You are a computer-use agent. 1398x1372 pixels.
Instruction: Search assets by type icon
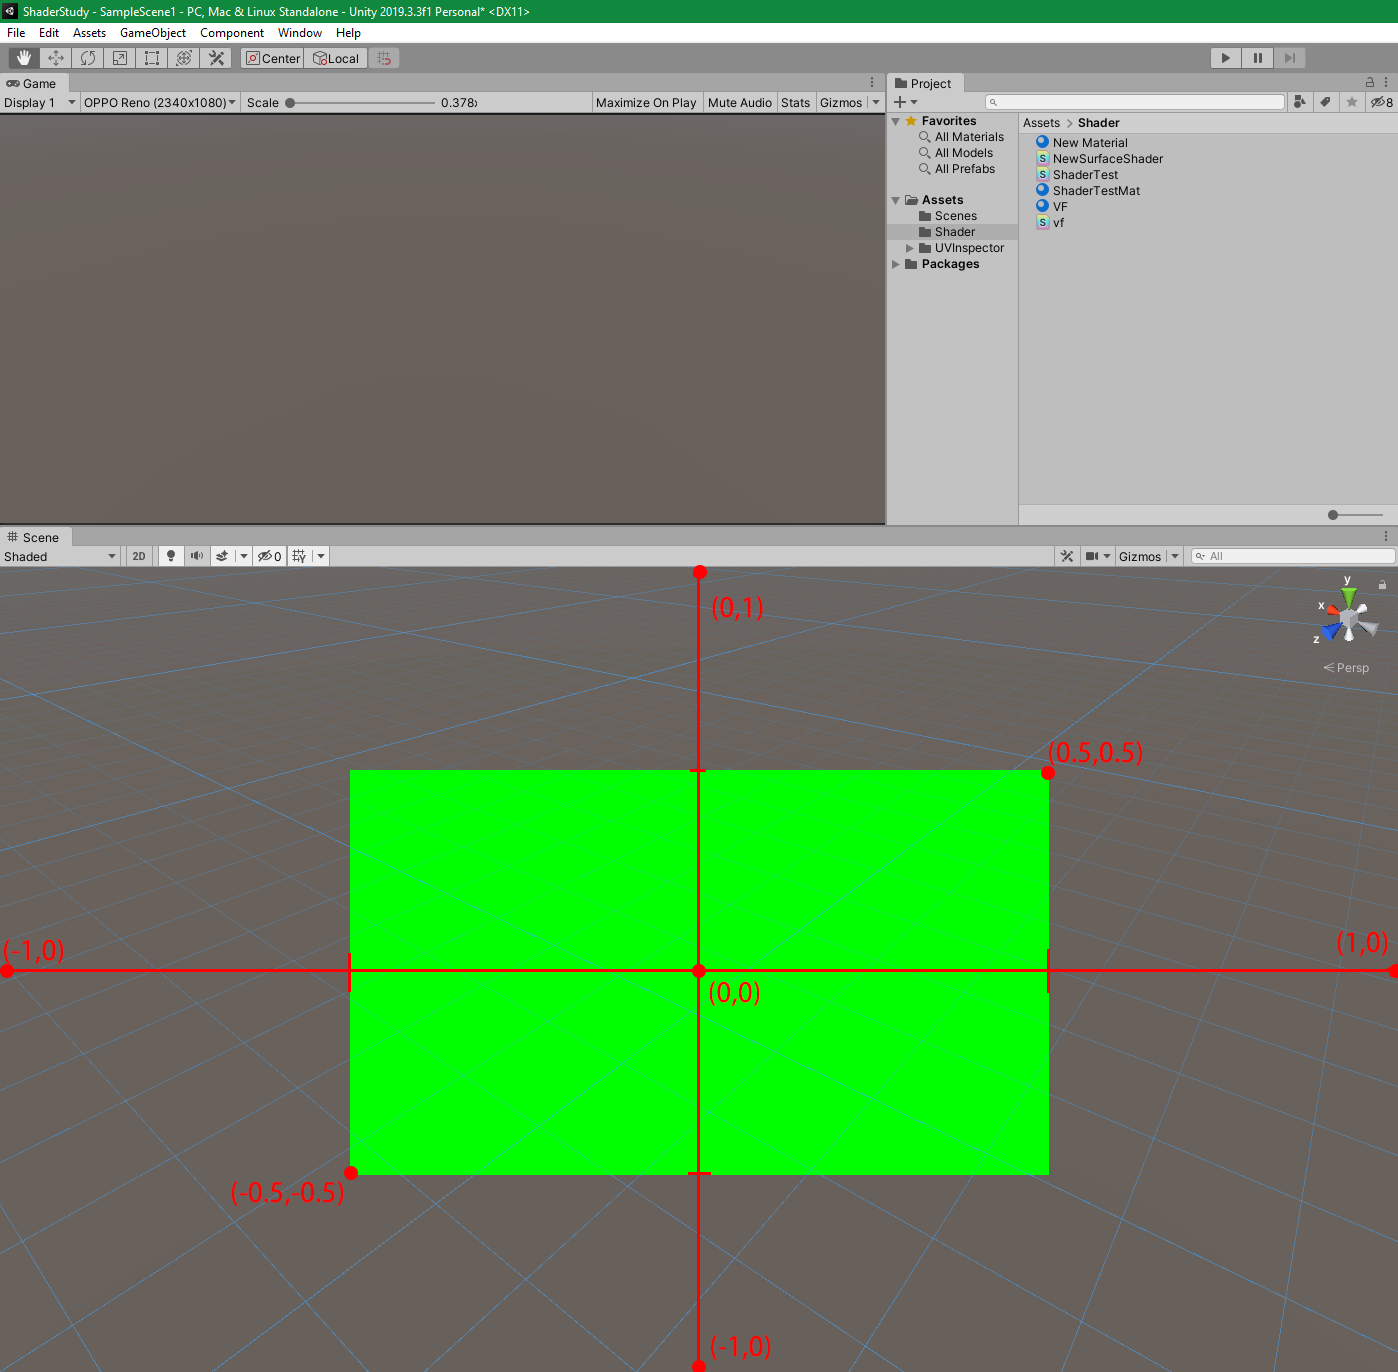click(1299, 102)
